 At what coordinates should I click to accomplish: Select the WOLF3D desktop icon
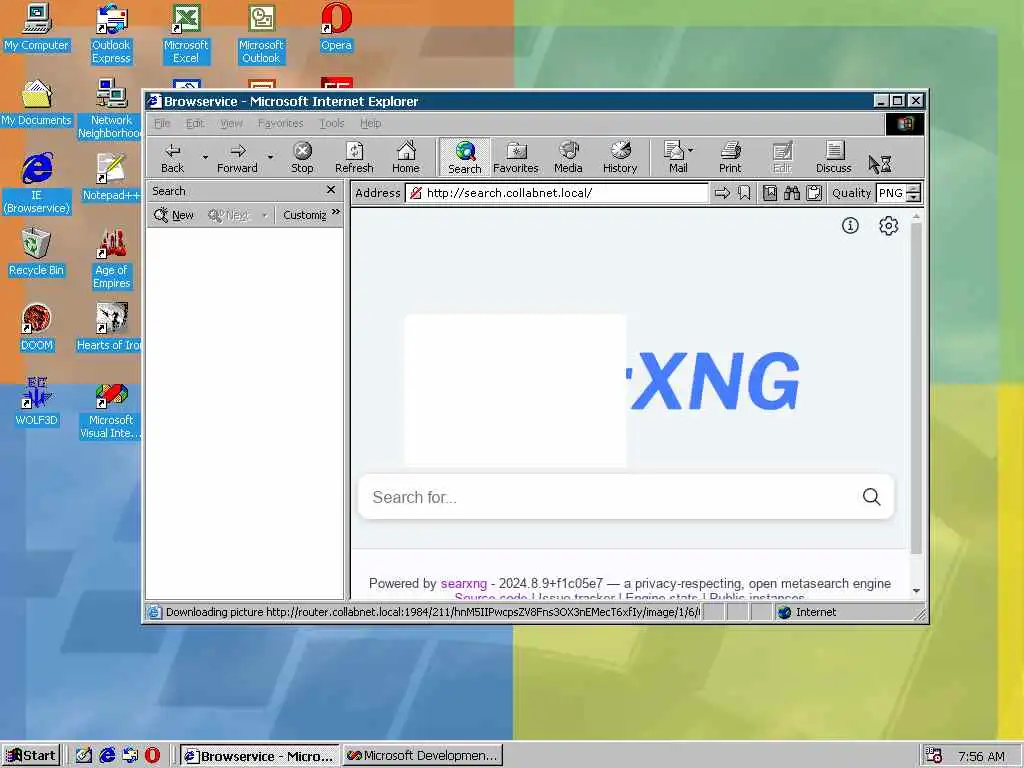[x=37, y=402]
